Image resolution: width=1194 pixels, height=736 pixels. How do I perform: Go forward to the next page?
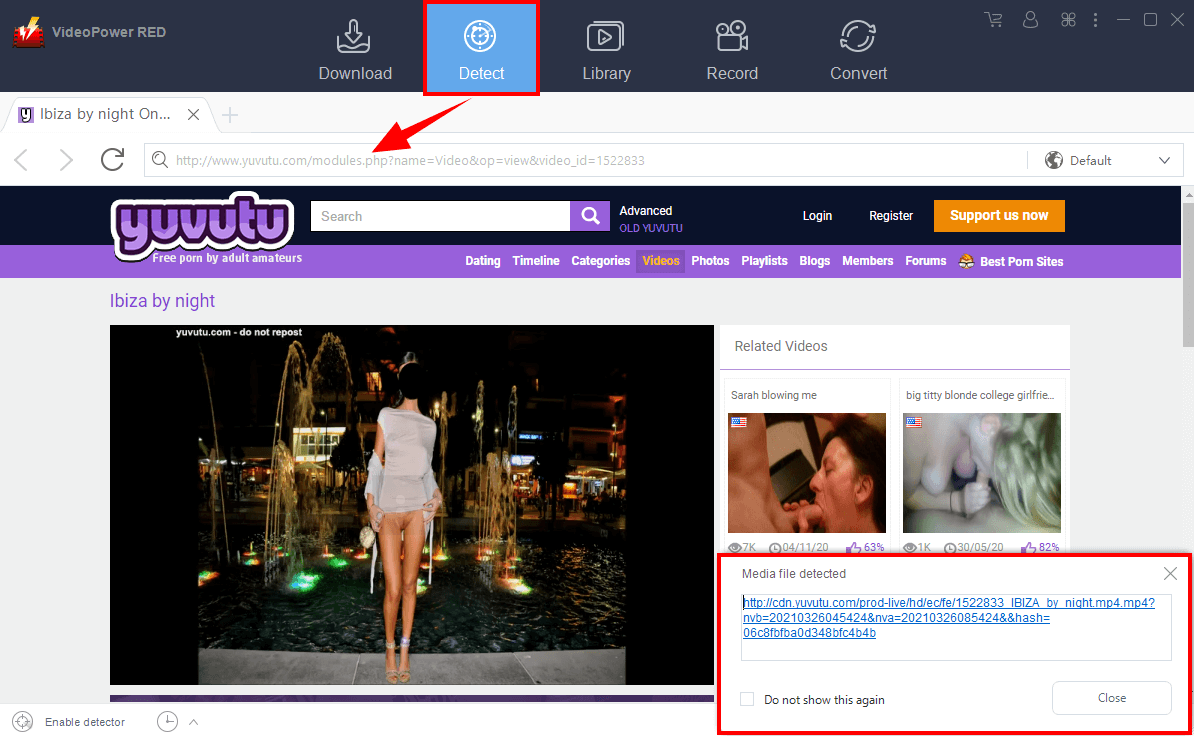pyautogui.click(x=66, y=160)
